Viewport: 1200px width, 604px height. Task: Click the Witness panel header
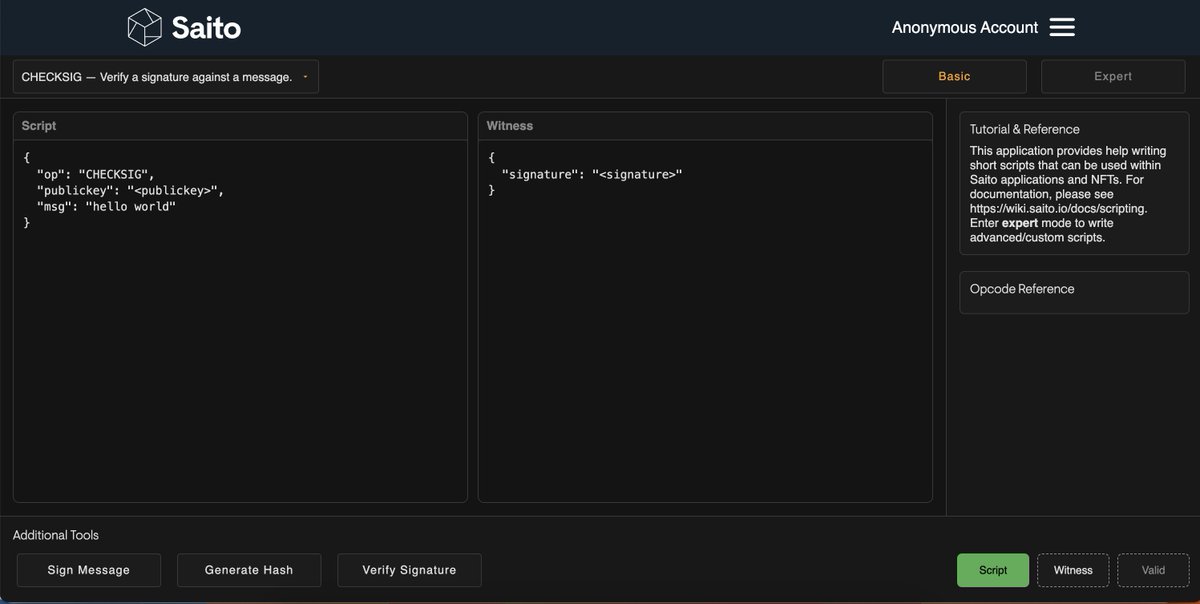point(705,126)
